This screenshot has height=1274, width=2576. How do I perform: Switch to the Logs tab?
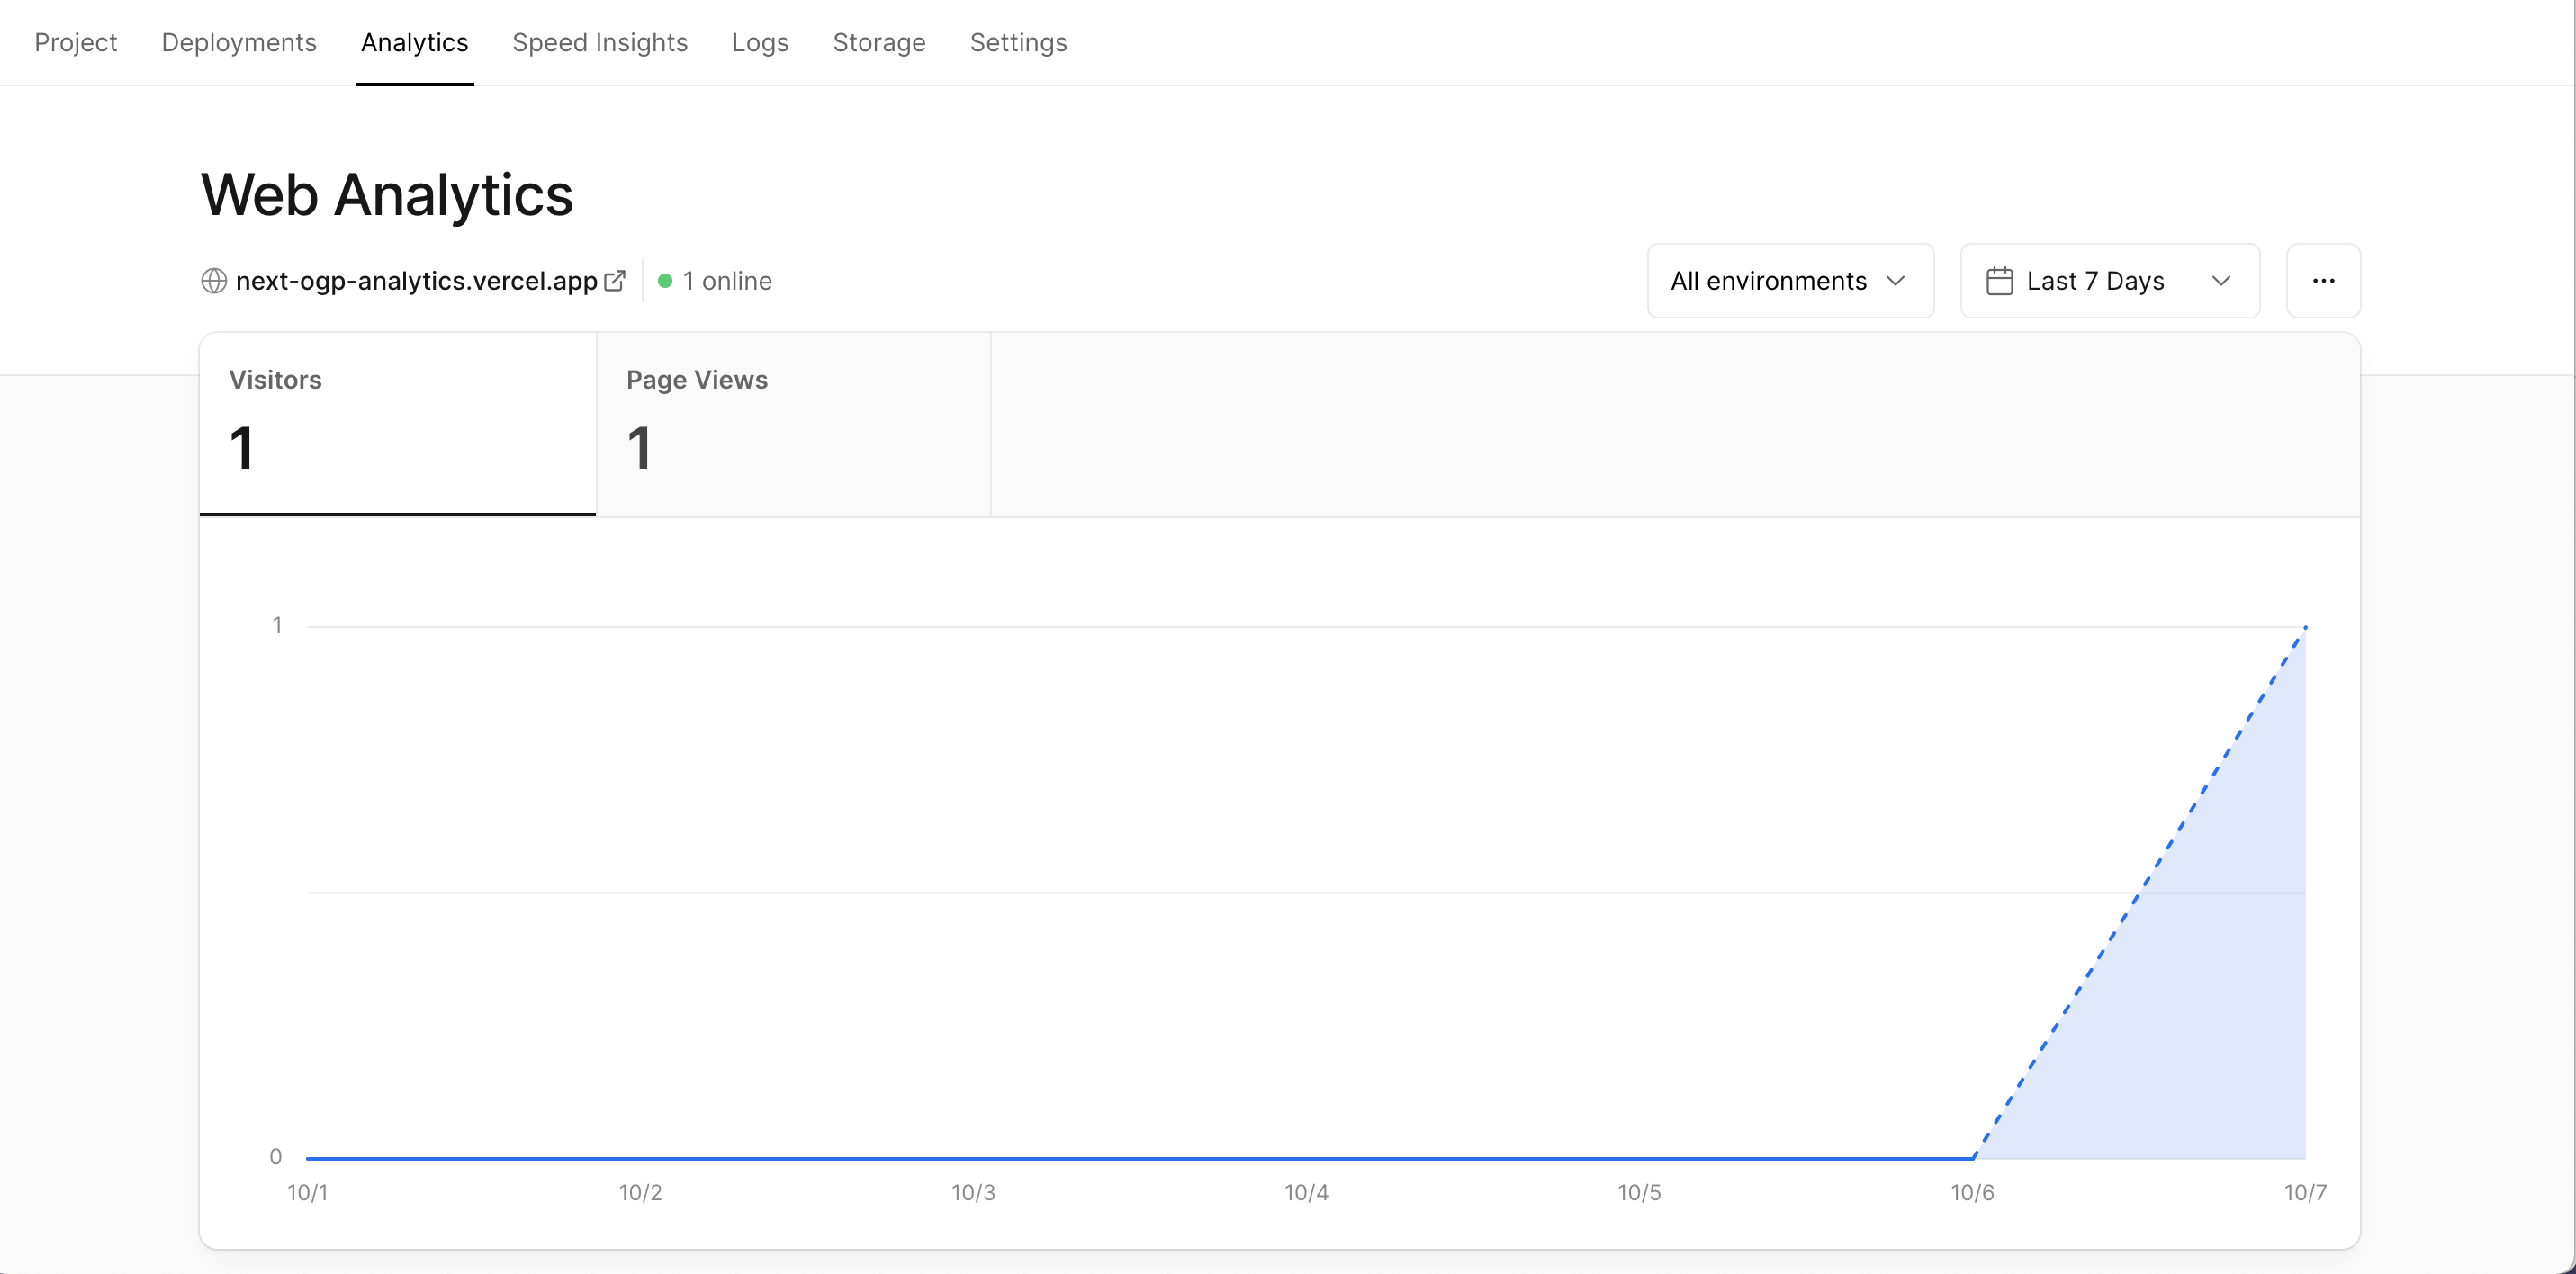[x=759, y=43]
